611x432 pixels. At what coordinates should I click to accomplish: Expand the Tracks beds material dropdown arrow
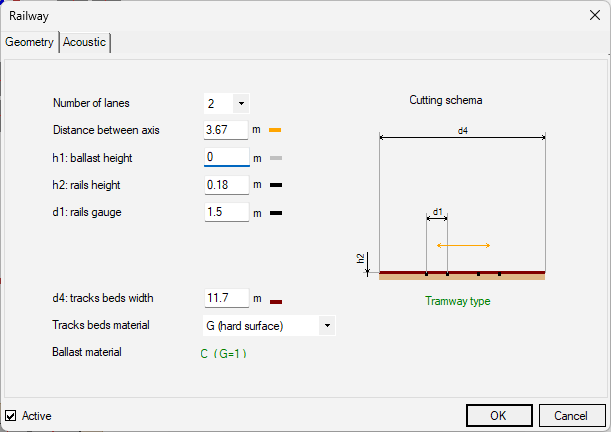coord(327,326)
